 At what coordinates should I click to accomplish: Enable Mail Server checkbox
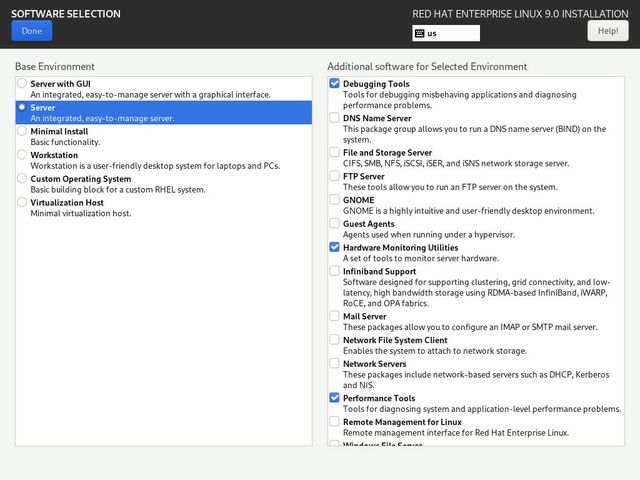334,316
